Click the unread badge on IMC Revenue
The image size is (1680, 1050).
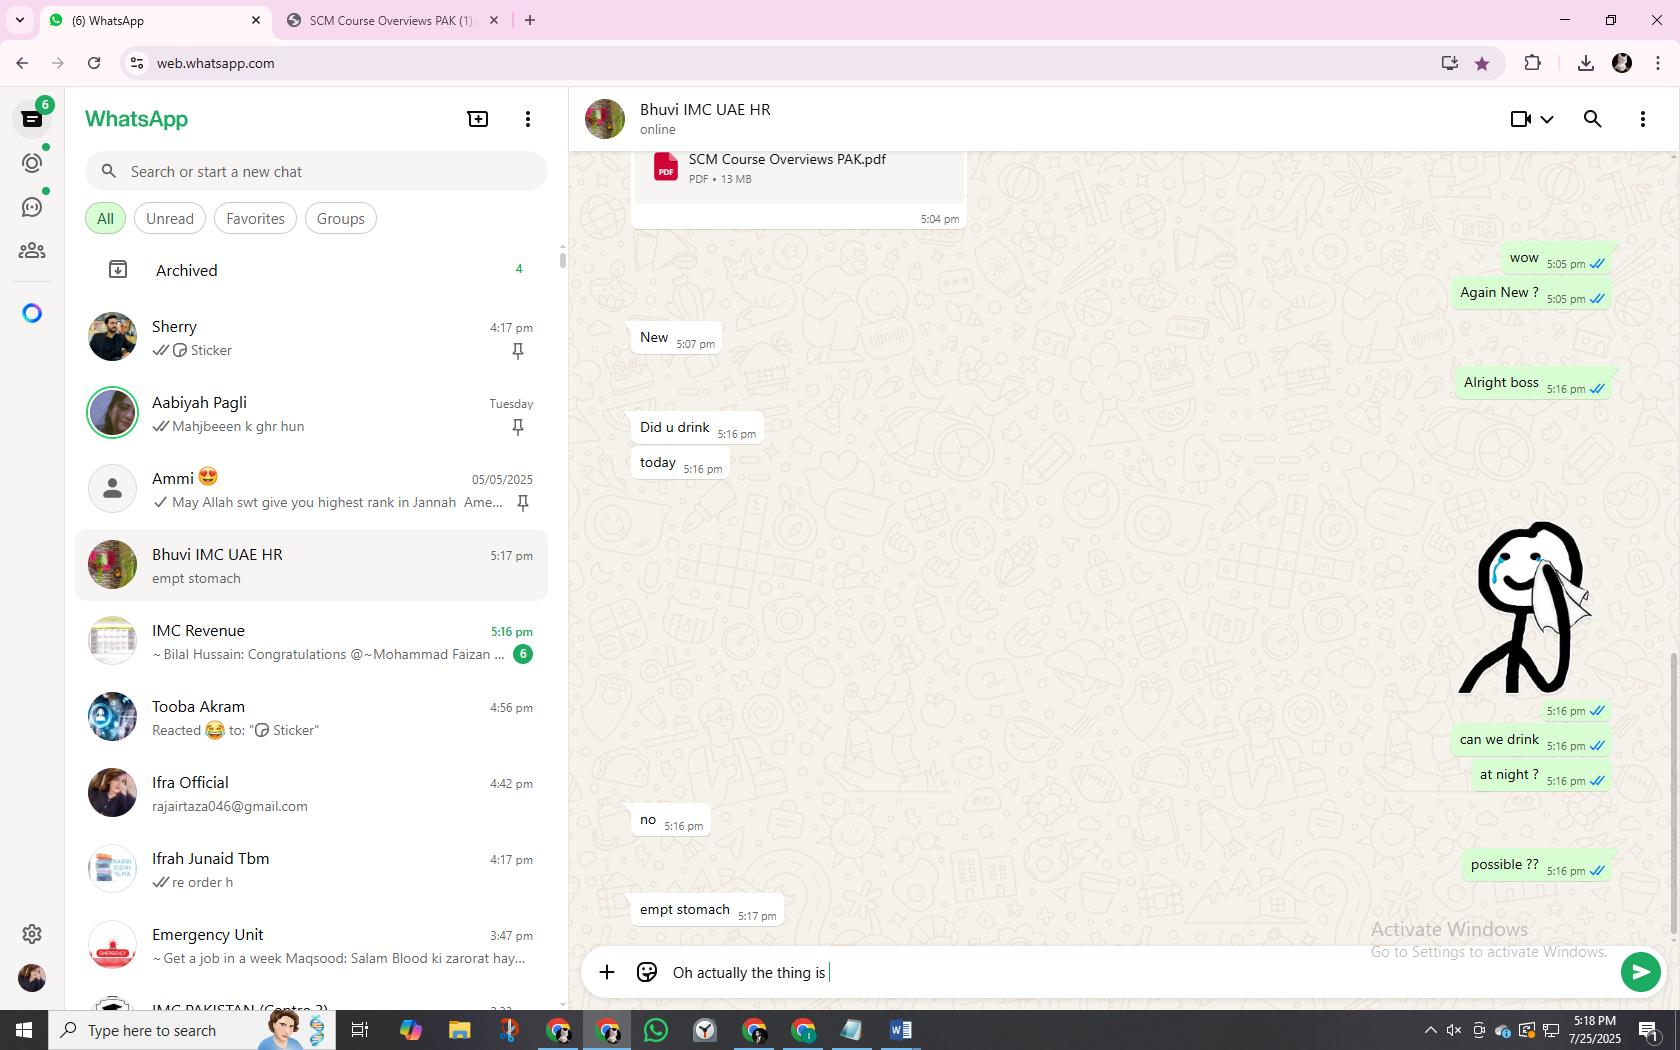coord(522,654)
